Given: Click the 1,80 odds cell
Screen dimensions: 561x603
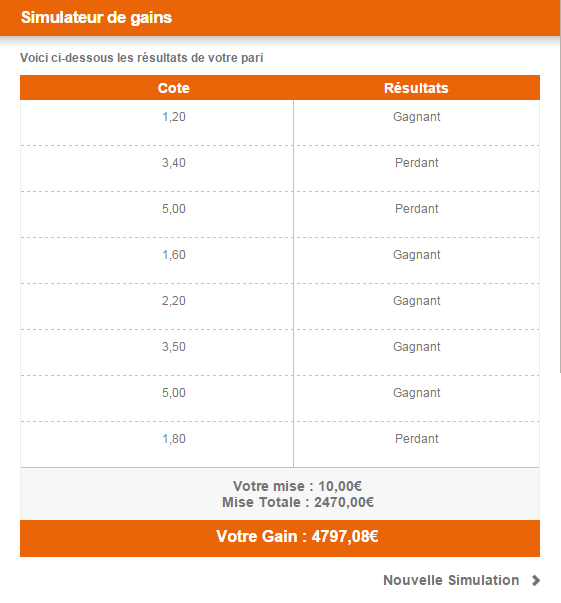Looking at the screenshot, I should click(174, 439).
